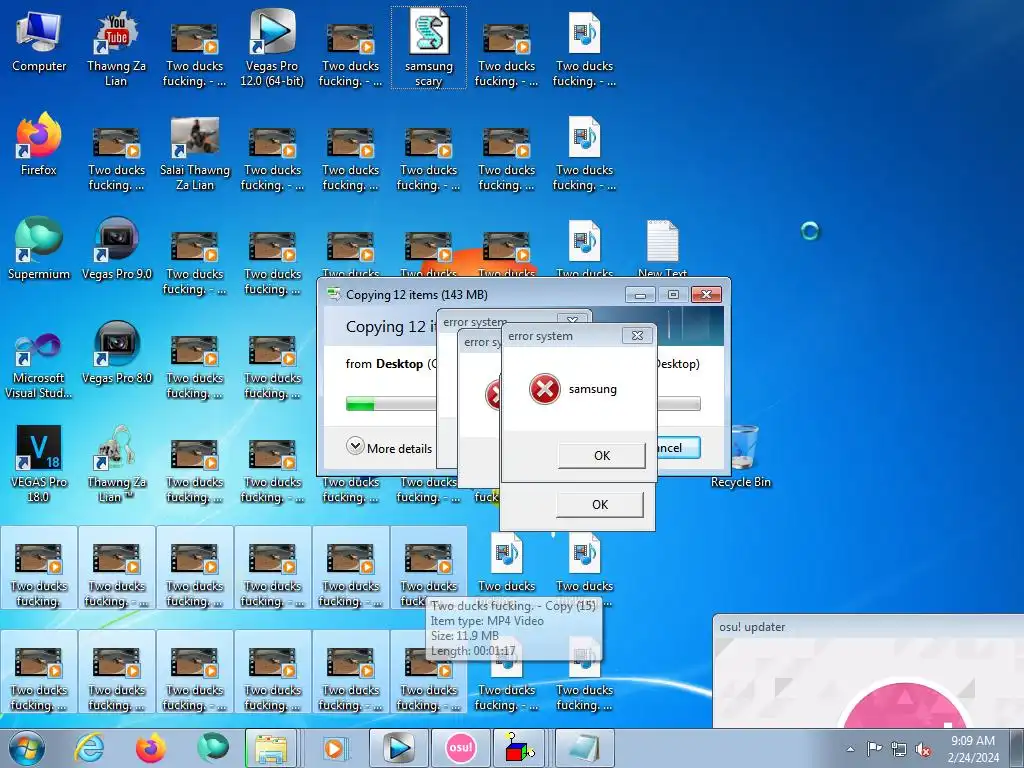This screenshot has width=1024, height=768.
Task: Click OK on the error dialog behind
Action: 600,504
